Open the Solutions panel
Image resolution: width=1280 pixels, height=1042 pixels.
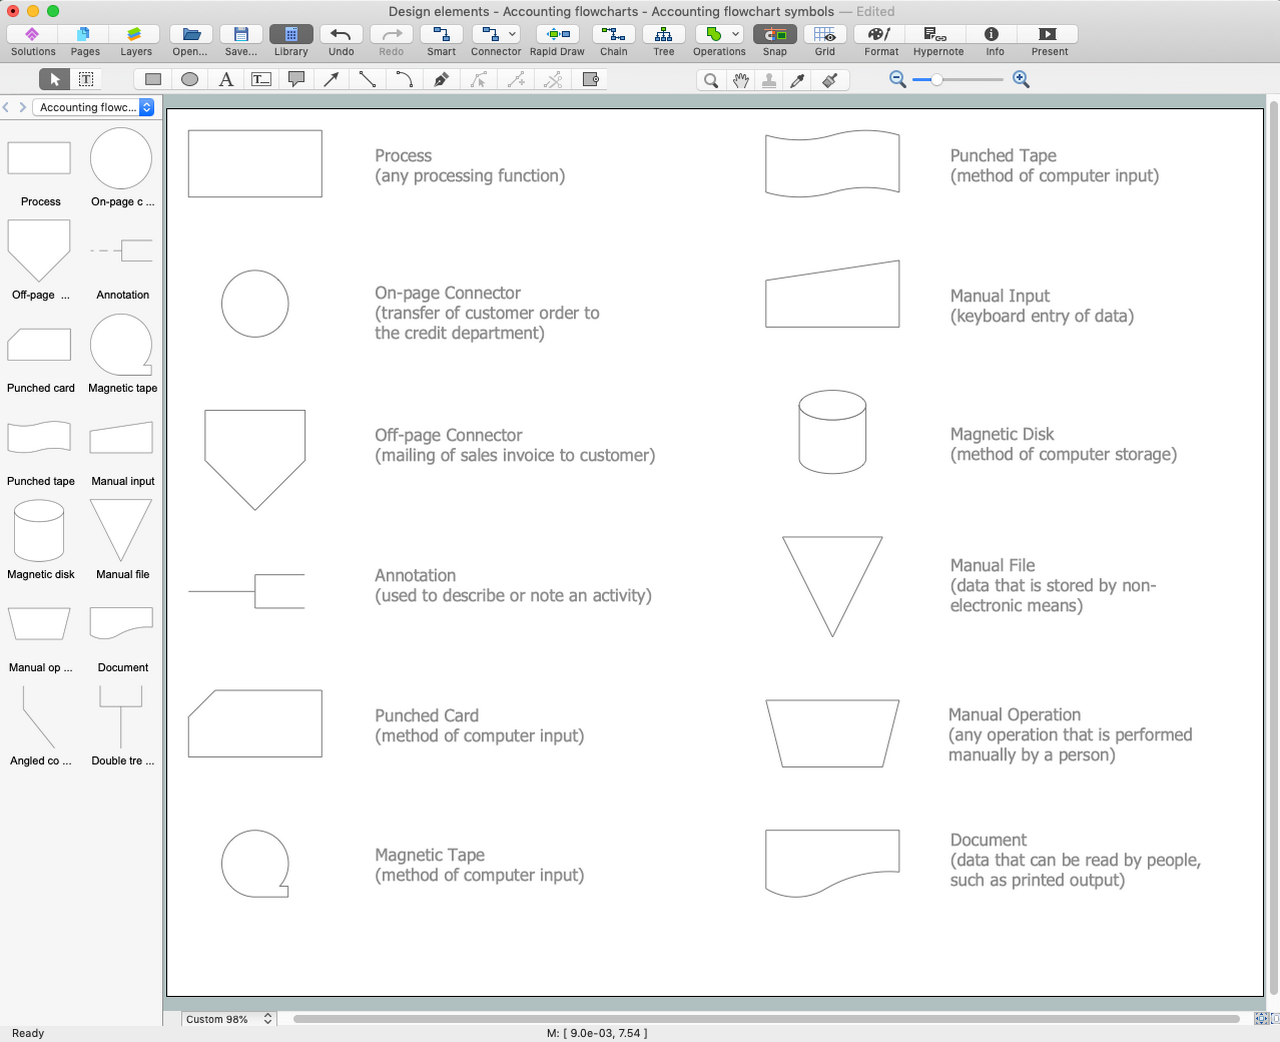pos(33,35)
